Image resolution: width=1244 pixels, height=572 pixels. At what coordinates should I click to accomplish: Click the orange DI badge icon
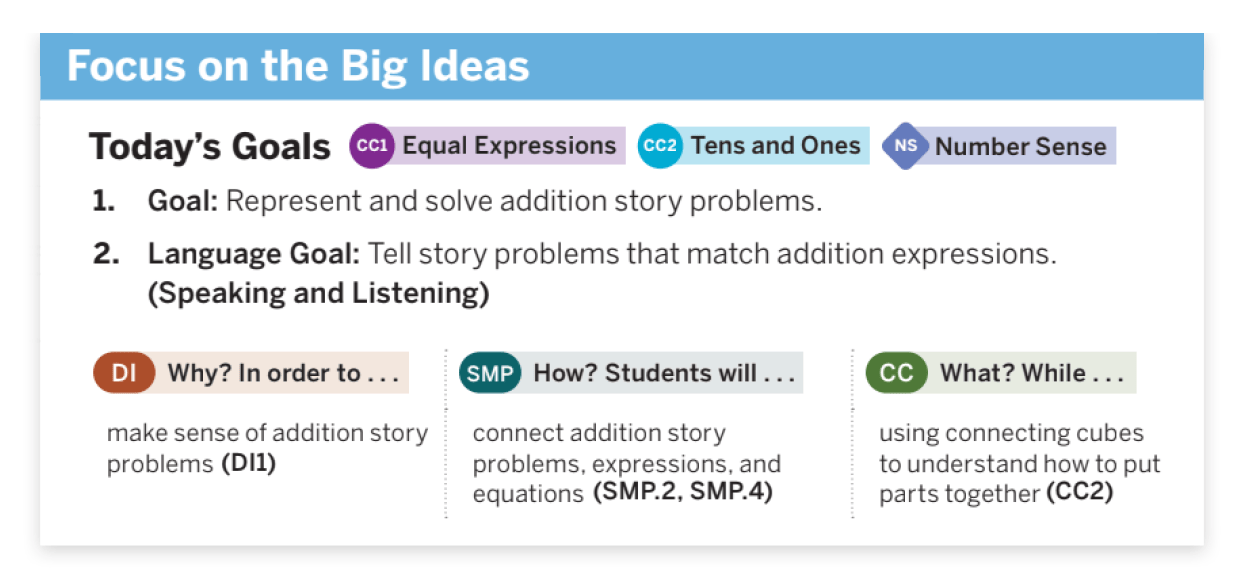pos(124,373)
